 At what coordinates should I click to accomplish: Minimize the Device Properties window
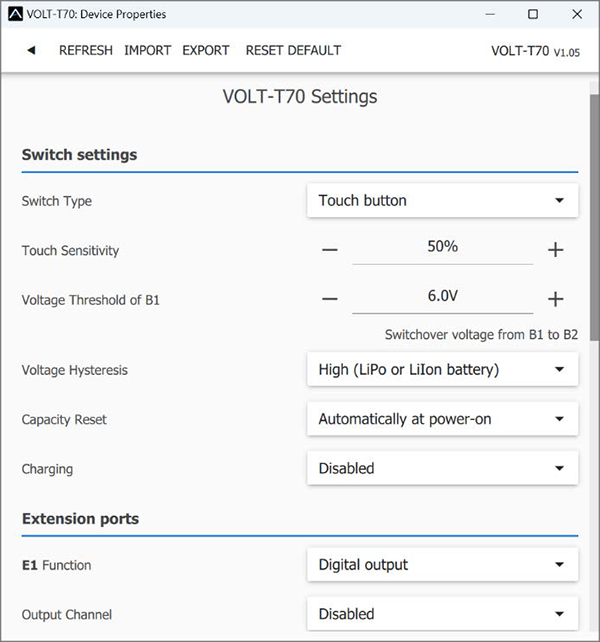pos(489,14)
